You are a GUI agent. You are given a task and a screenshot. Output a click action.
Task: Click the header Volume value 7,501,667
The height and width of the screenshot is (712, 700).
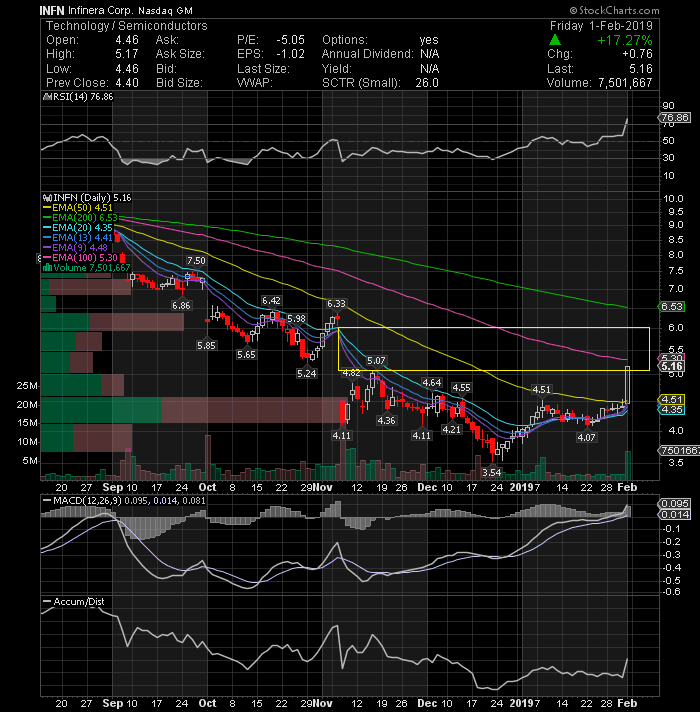(625, 83)
